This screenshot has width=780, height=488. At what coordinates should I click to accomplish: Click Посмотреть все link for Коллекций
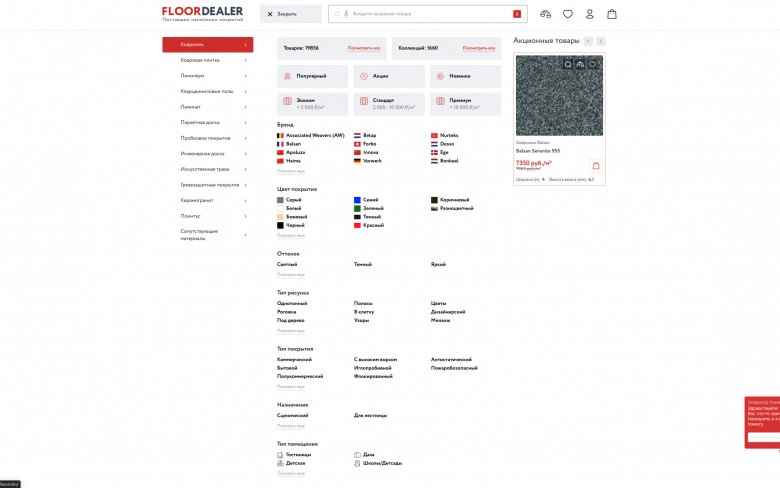click(479, 48)
